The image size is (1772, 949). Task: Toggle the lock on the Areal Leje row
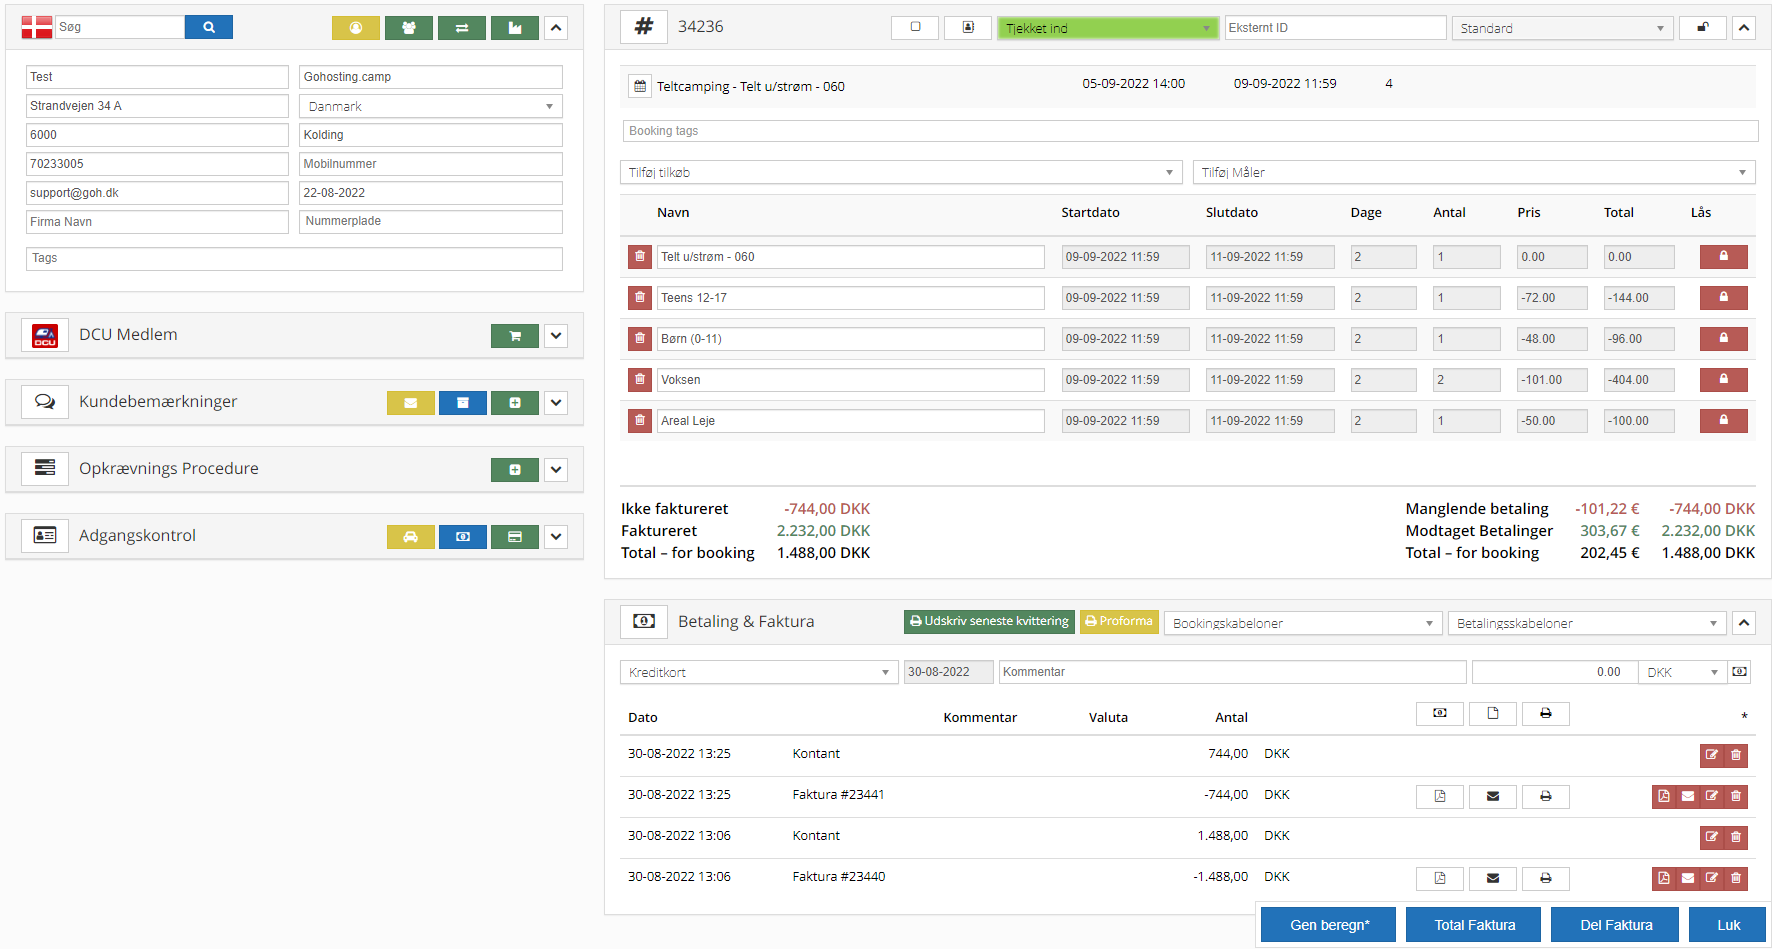pos(1723,421)
